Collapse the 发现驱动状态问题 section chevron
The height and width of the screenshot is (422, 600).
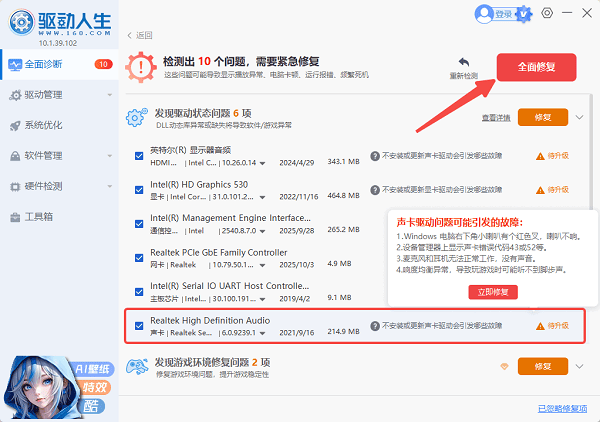(579, 118)
